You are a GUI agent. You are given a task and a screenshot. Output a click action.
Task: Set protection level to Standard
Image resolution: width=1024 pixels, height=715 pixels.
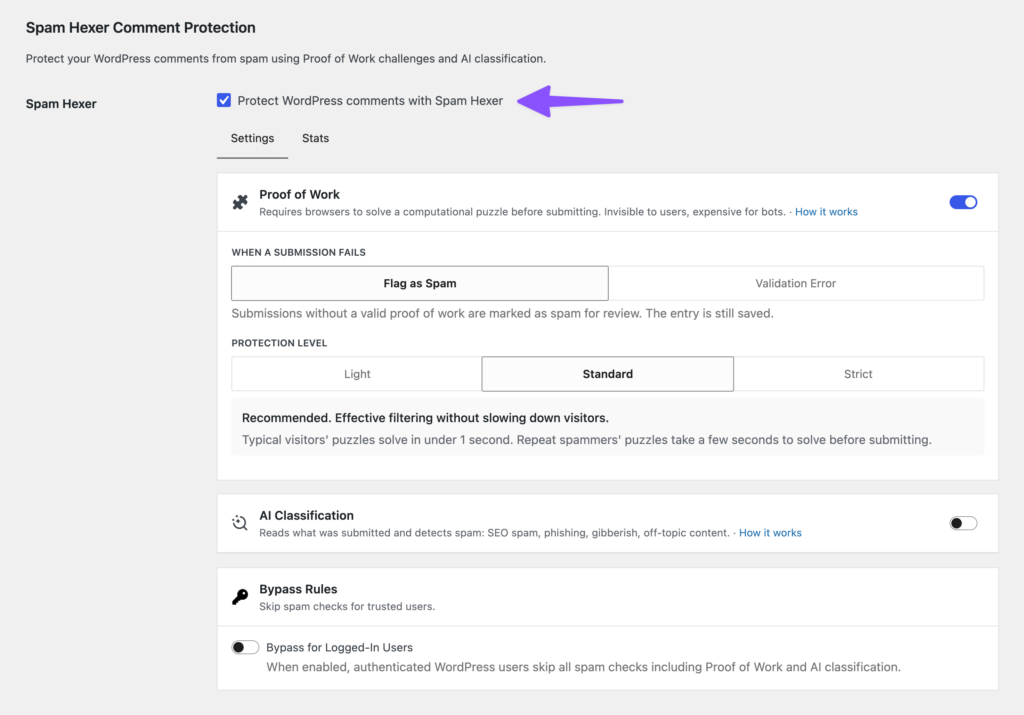[607, 374]
